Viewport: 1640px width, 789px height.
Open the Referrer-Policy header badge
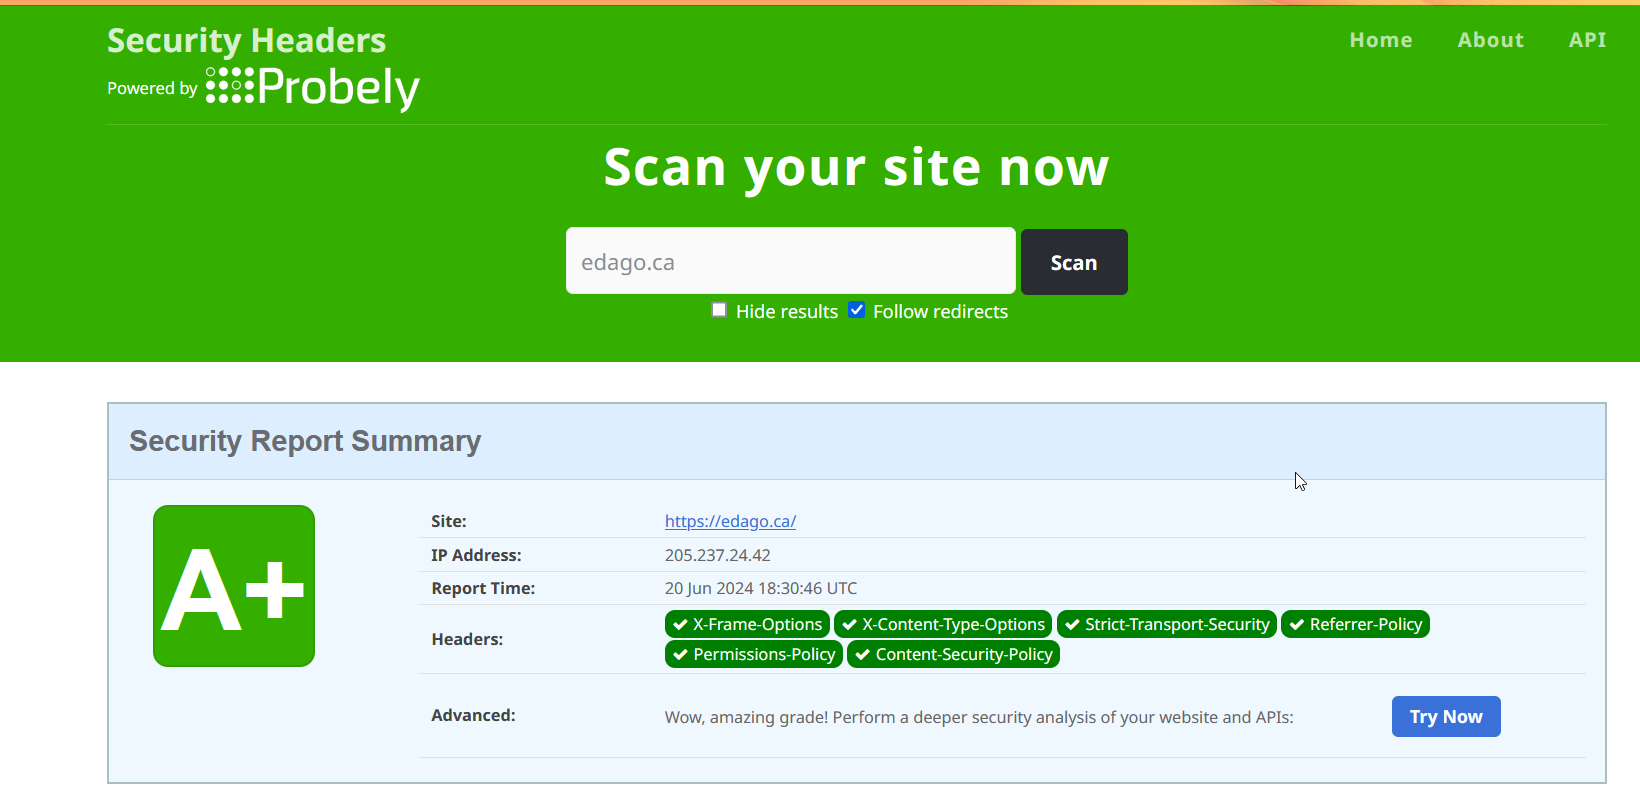(1355, 624)
